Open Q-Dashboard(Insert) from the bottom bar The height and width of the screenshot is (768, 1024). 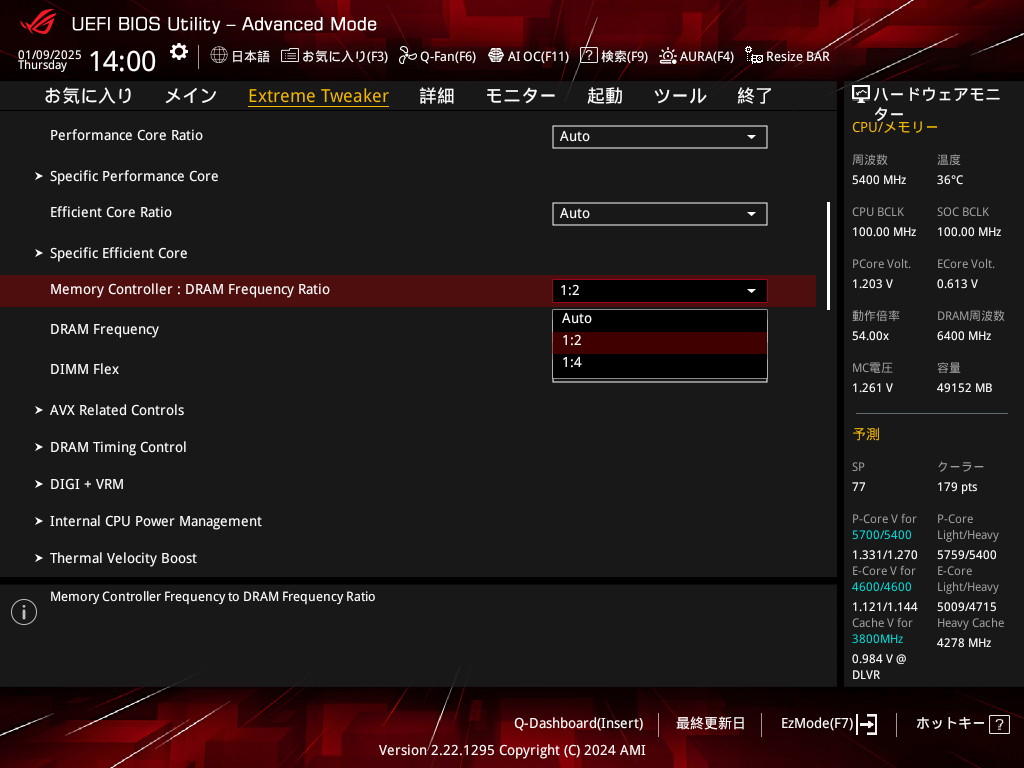coord(578,724)
